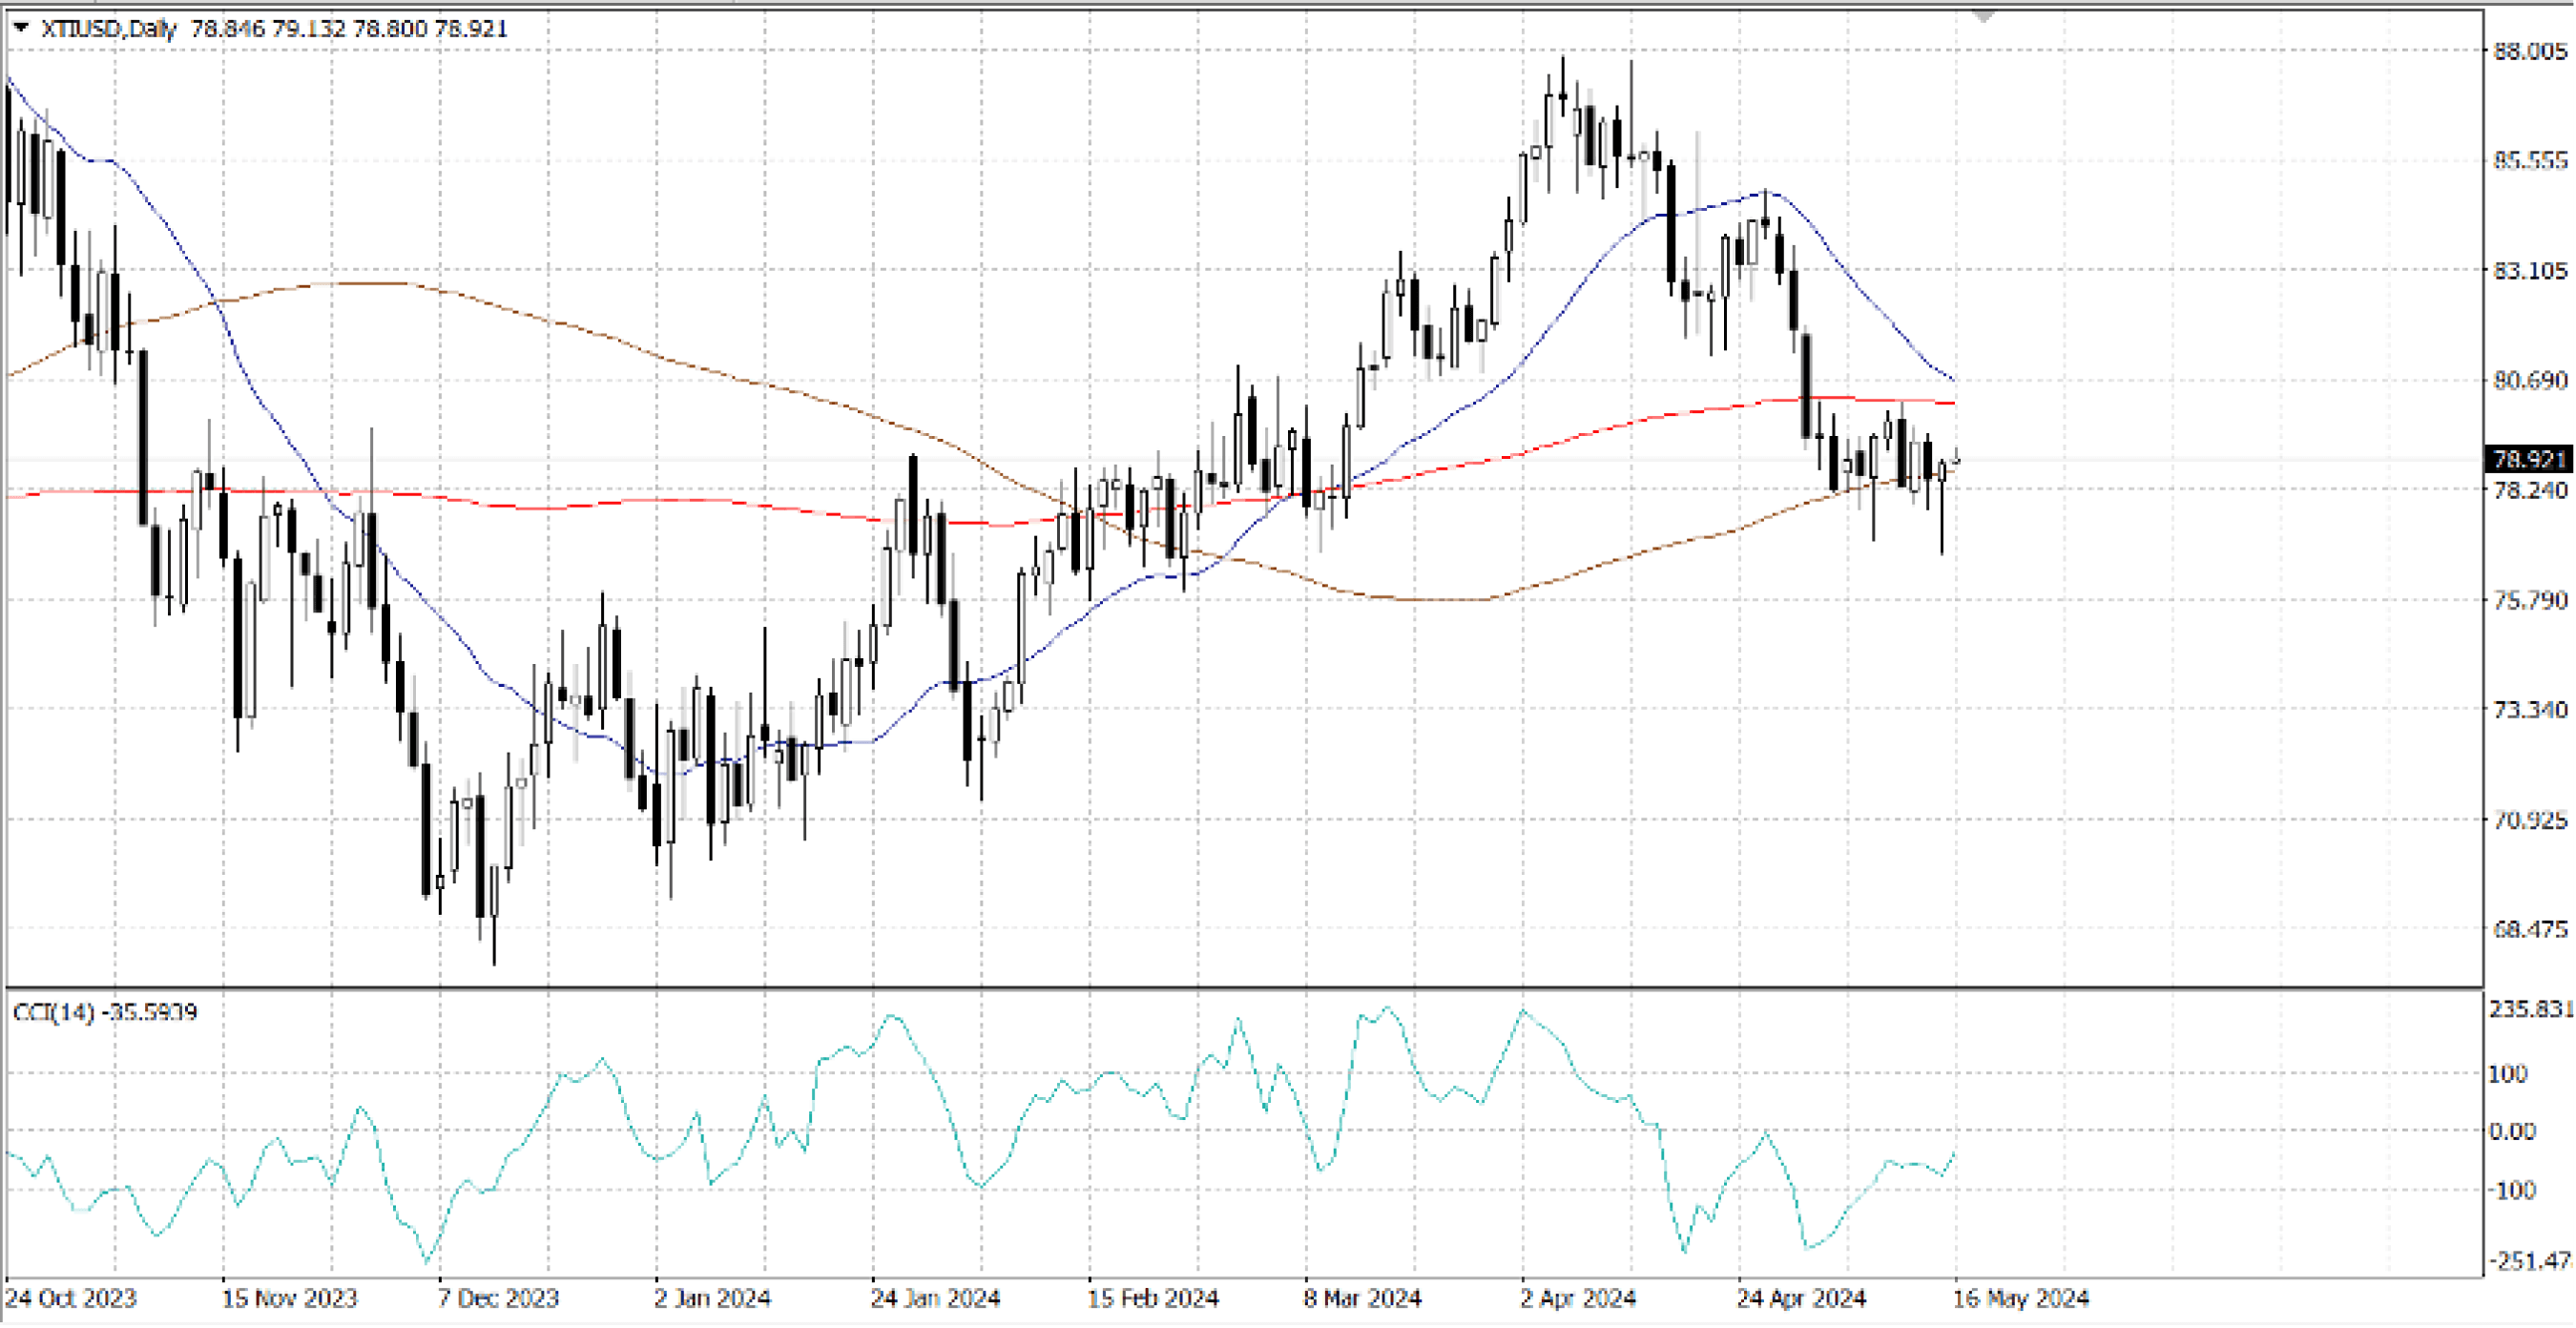Click the 15 Feb 2024 date label
The width and height of the screenshot is (2576, 1328).
1152,1298
